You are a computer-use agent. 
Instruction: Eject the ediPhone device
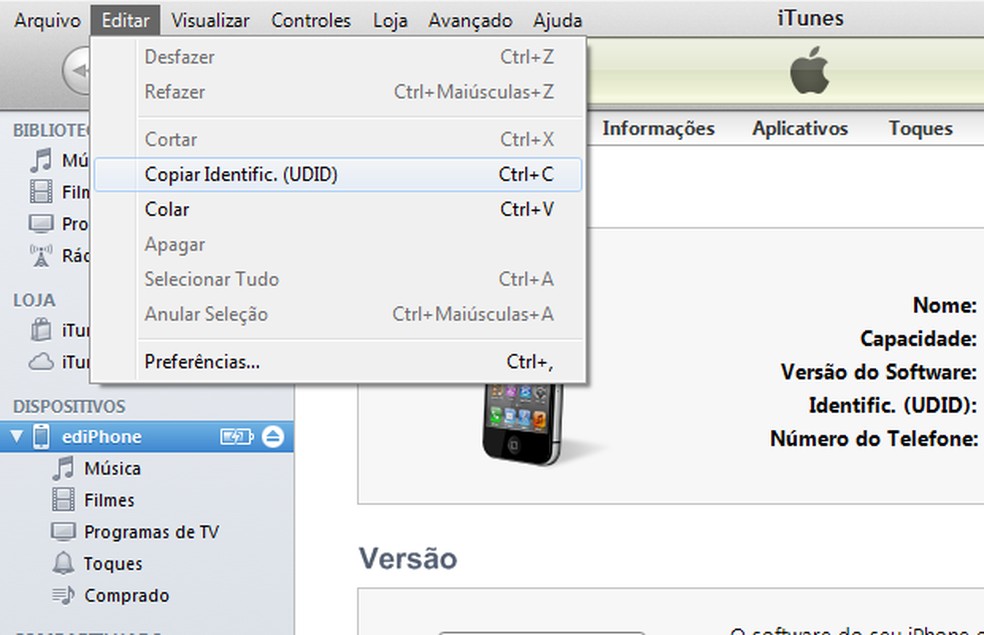click(x=273, y=437)
